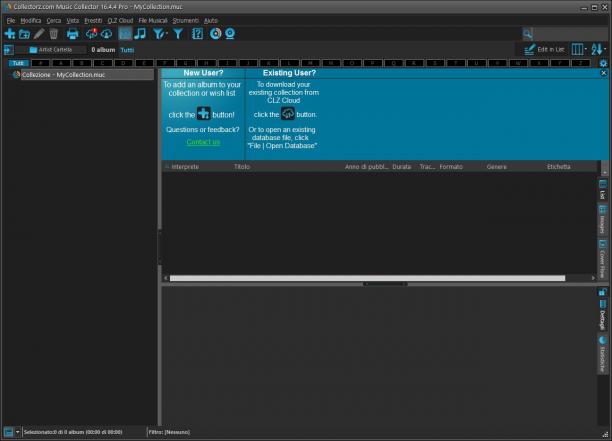
Task: Click the cloud sync icon with red badge
Action: click(91, 34)
